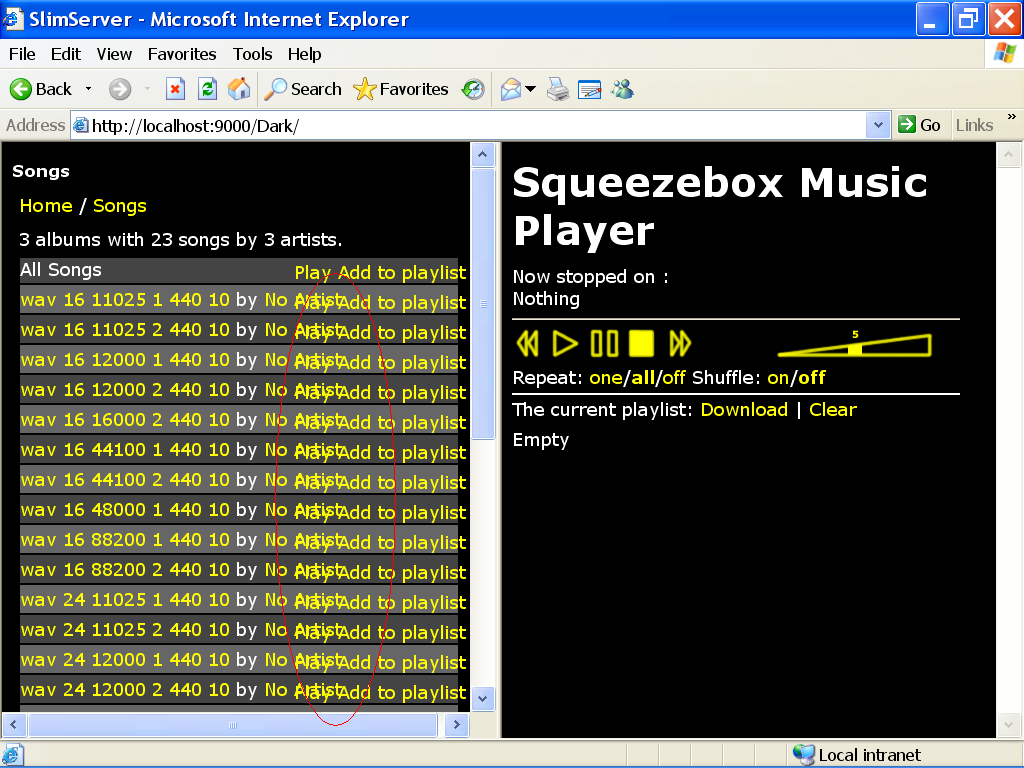
Task: Click the IE Refresh toolbar icon
Action: click(207, 89)
